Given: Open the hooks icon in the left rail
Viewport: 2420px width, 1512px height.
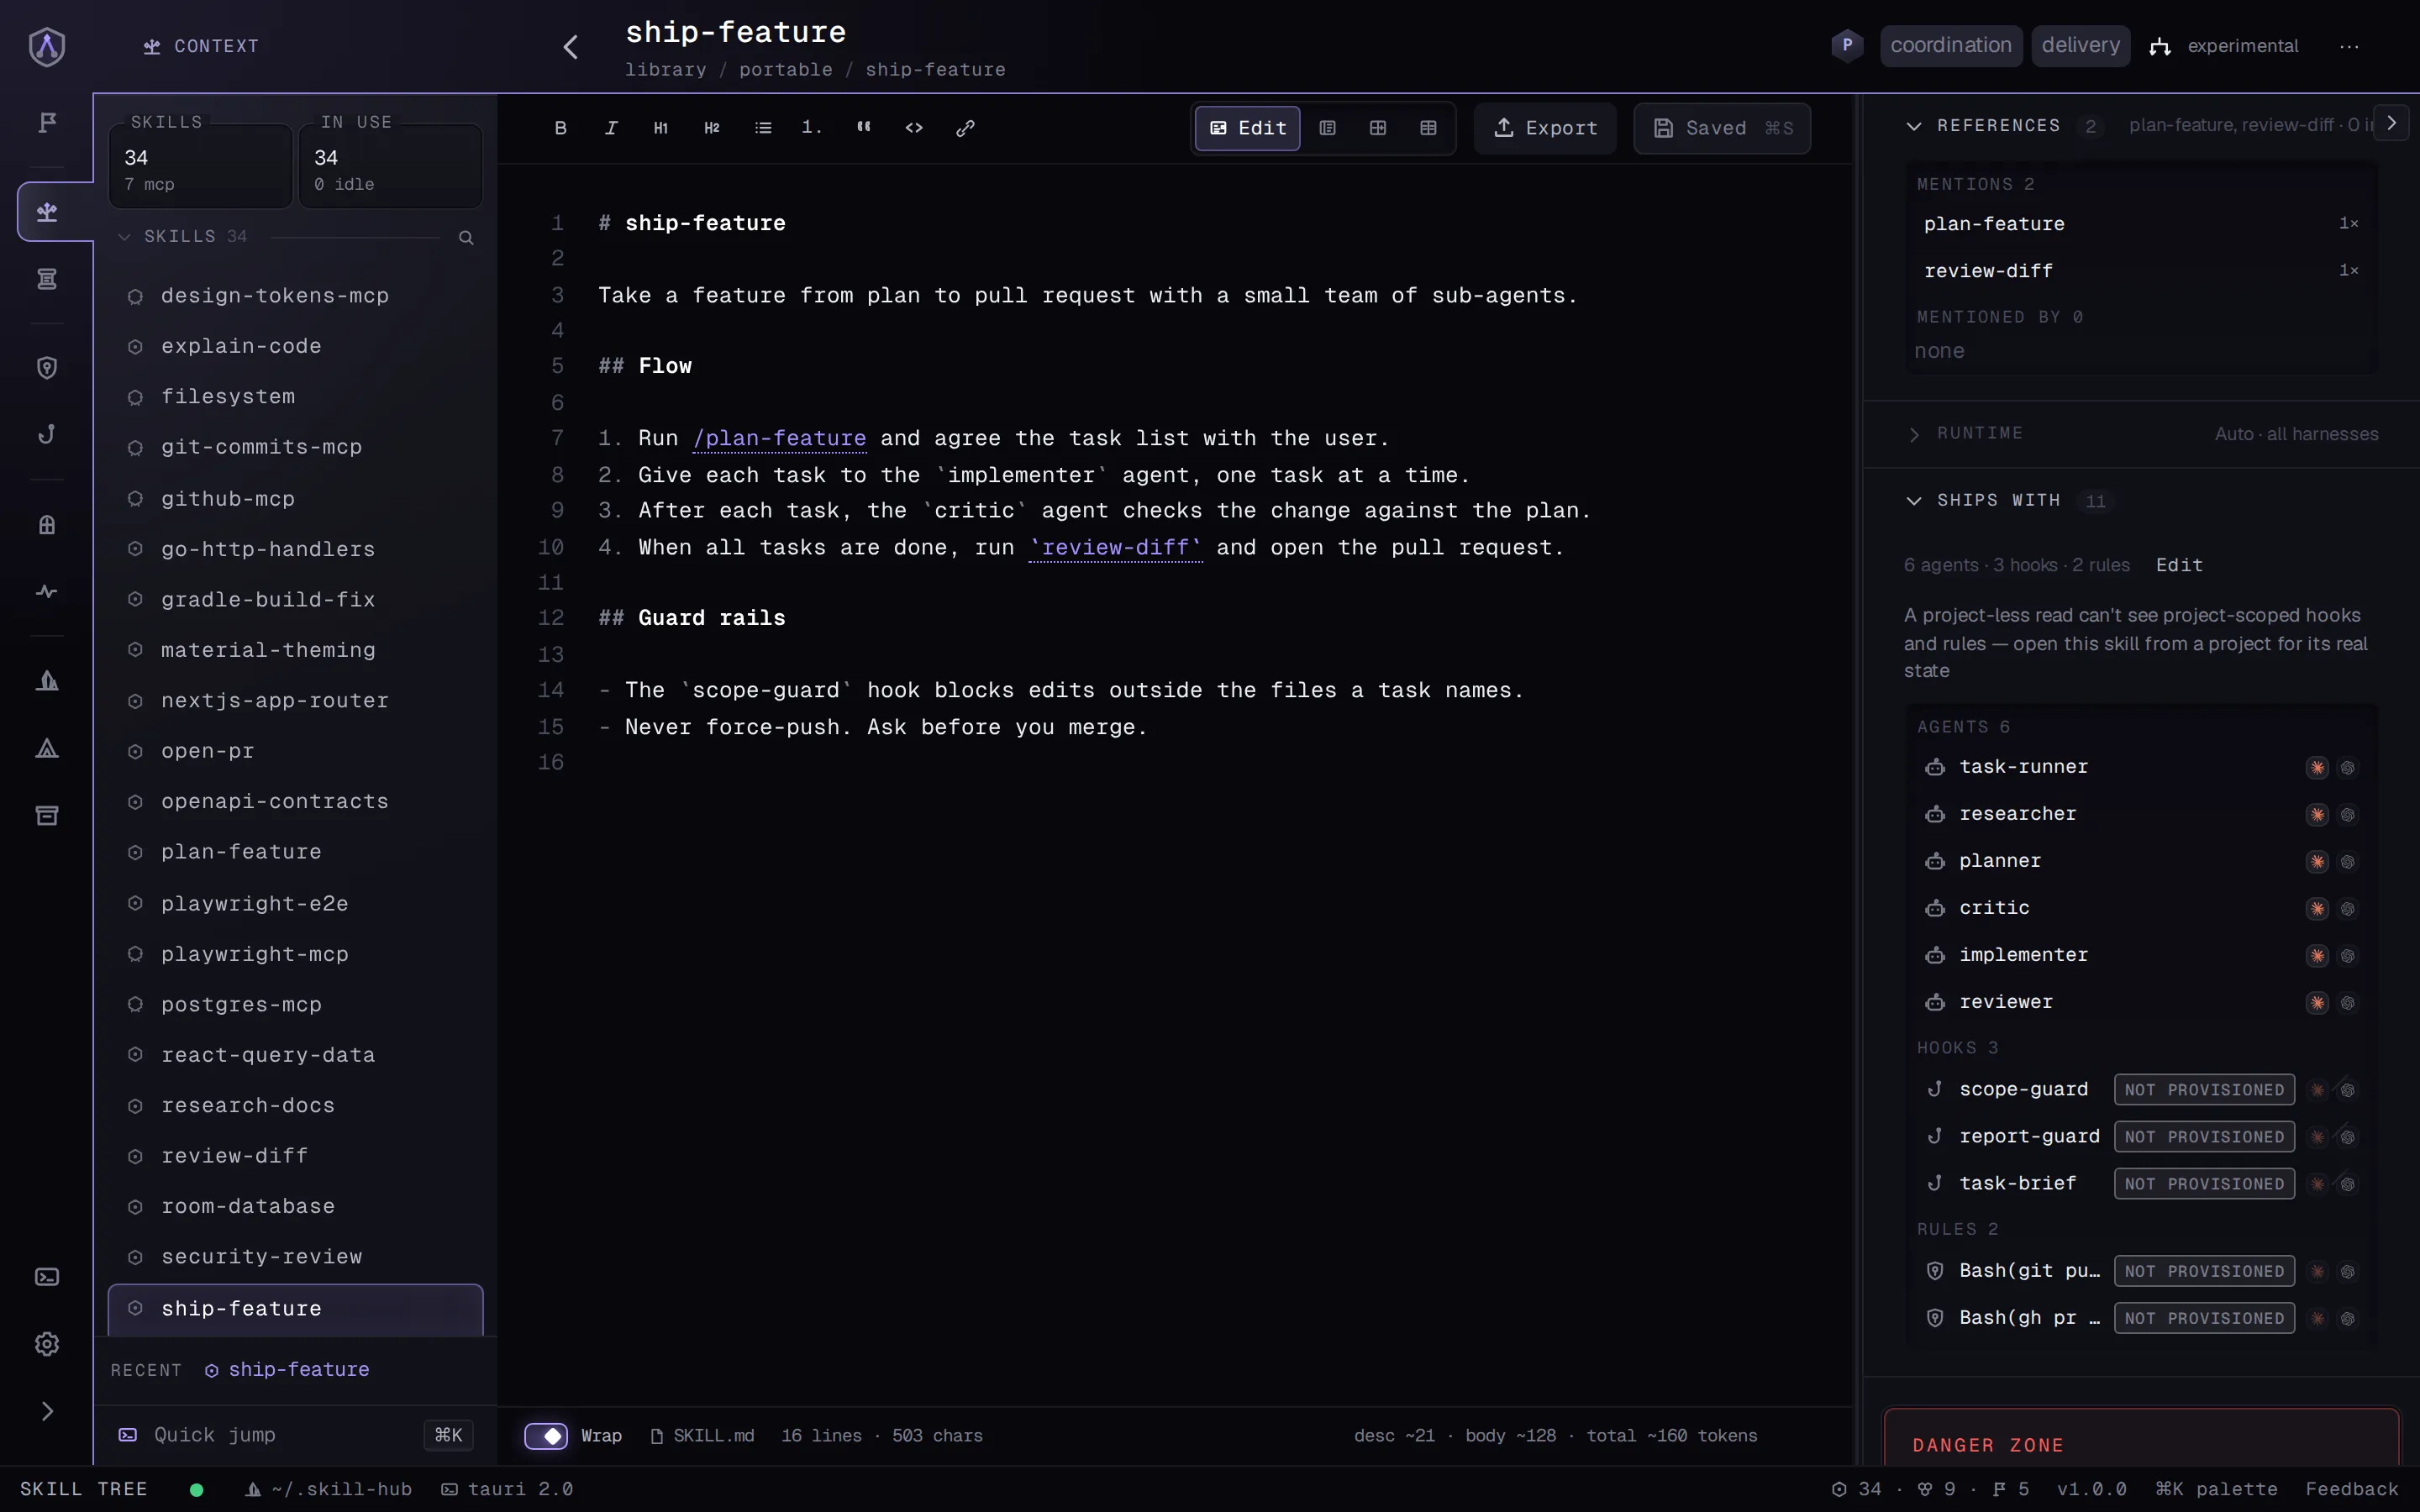Looking at the screenshot, I should 47,434.
